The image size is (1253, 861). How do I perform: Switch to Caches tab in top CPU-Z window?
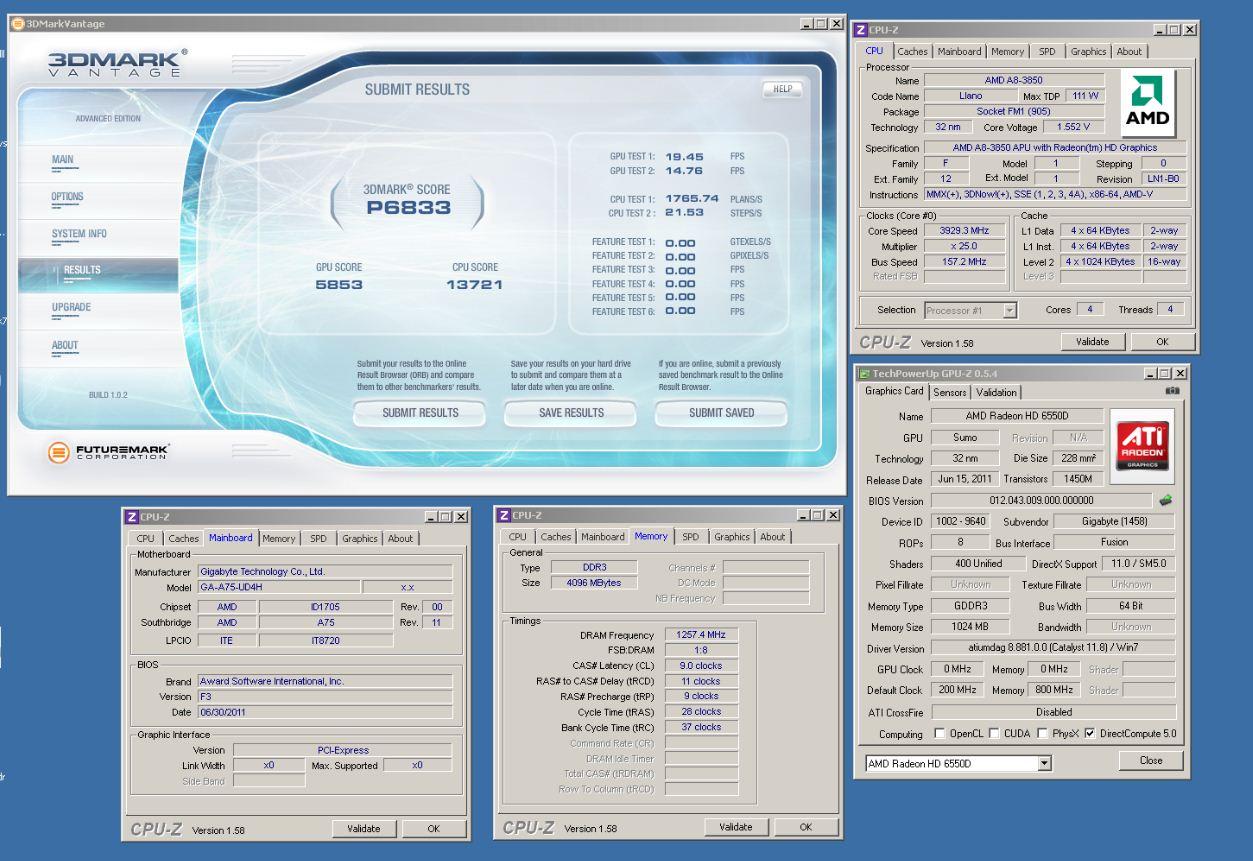click(912, 51)
